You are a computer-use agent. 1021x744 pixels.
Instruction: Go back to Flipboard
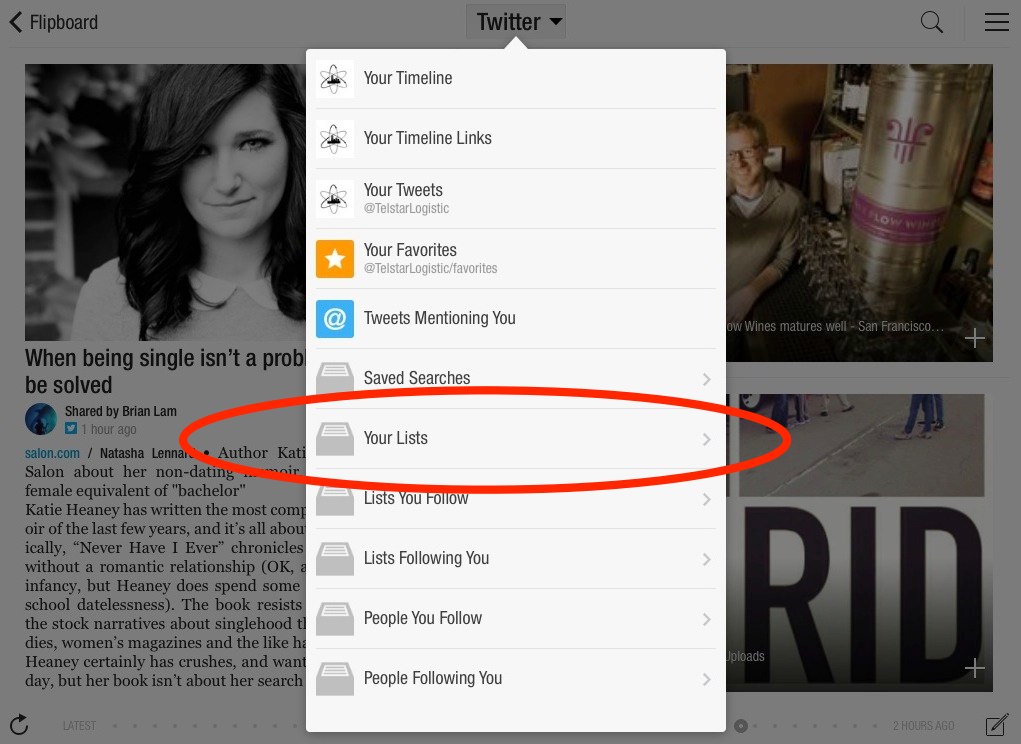point(54,22)
